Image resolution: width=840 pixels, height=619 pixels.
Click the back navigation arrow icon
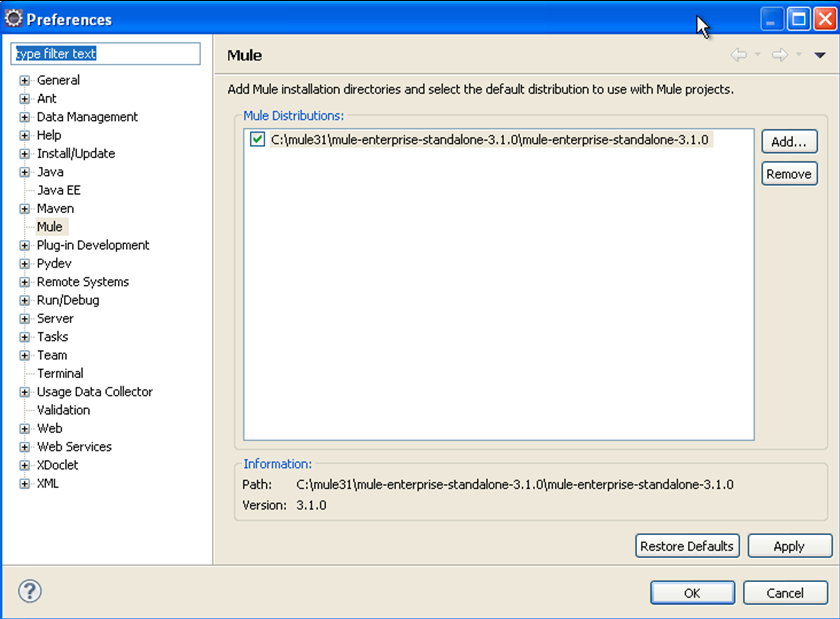pyautogui.click(x=738, y=55)
